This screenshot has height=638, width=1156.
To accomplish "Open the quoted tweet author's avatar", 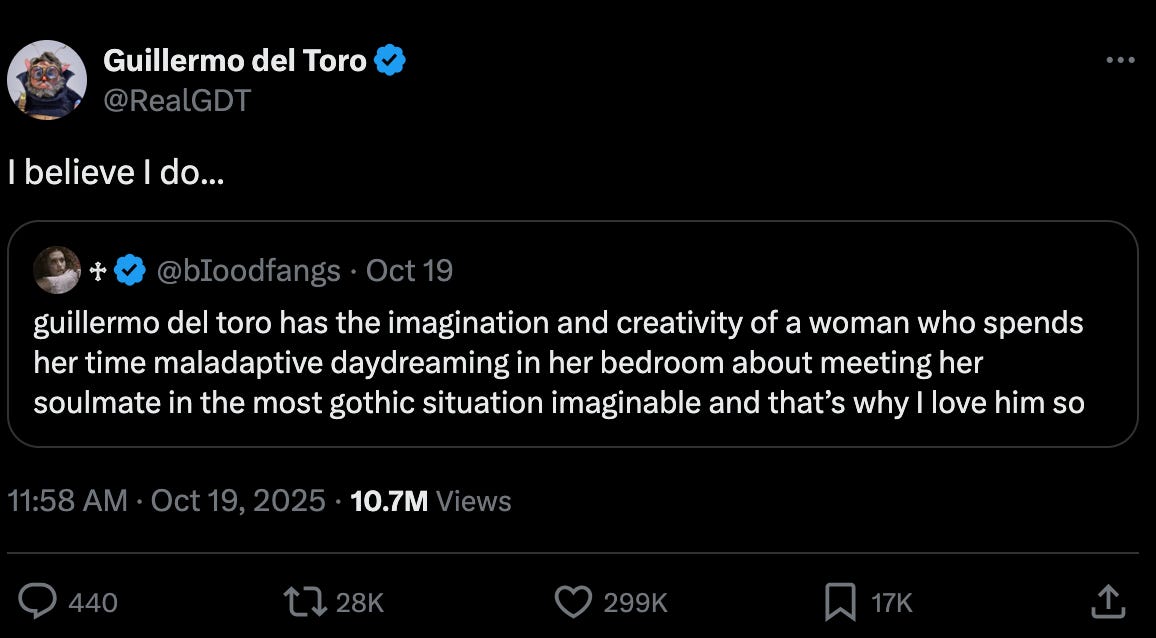I will 57,270.
